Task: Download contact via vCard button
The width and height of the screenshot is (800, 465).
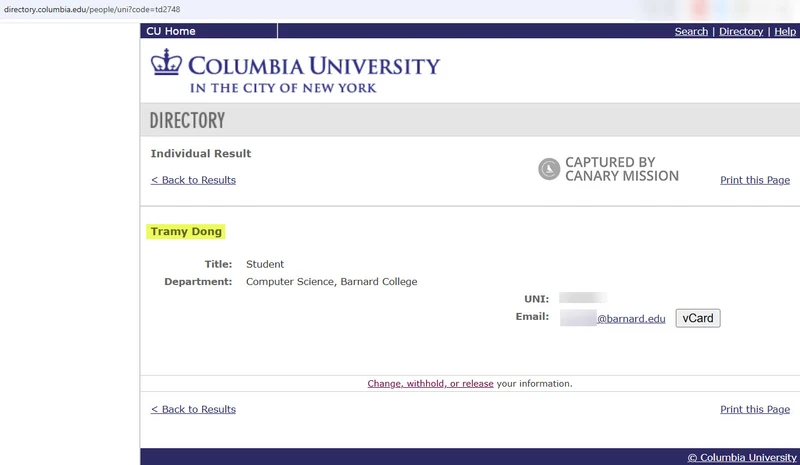Action: (698, 318)
